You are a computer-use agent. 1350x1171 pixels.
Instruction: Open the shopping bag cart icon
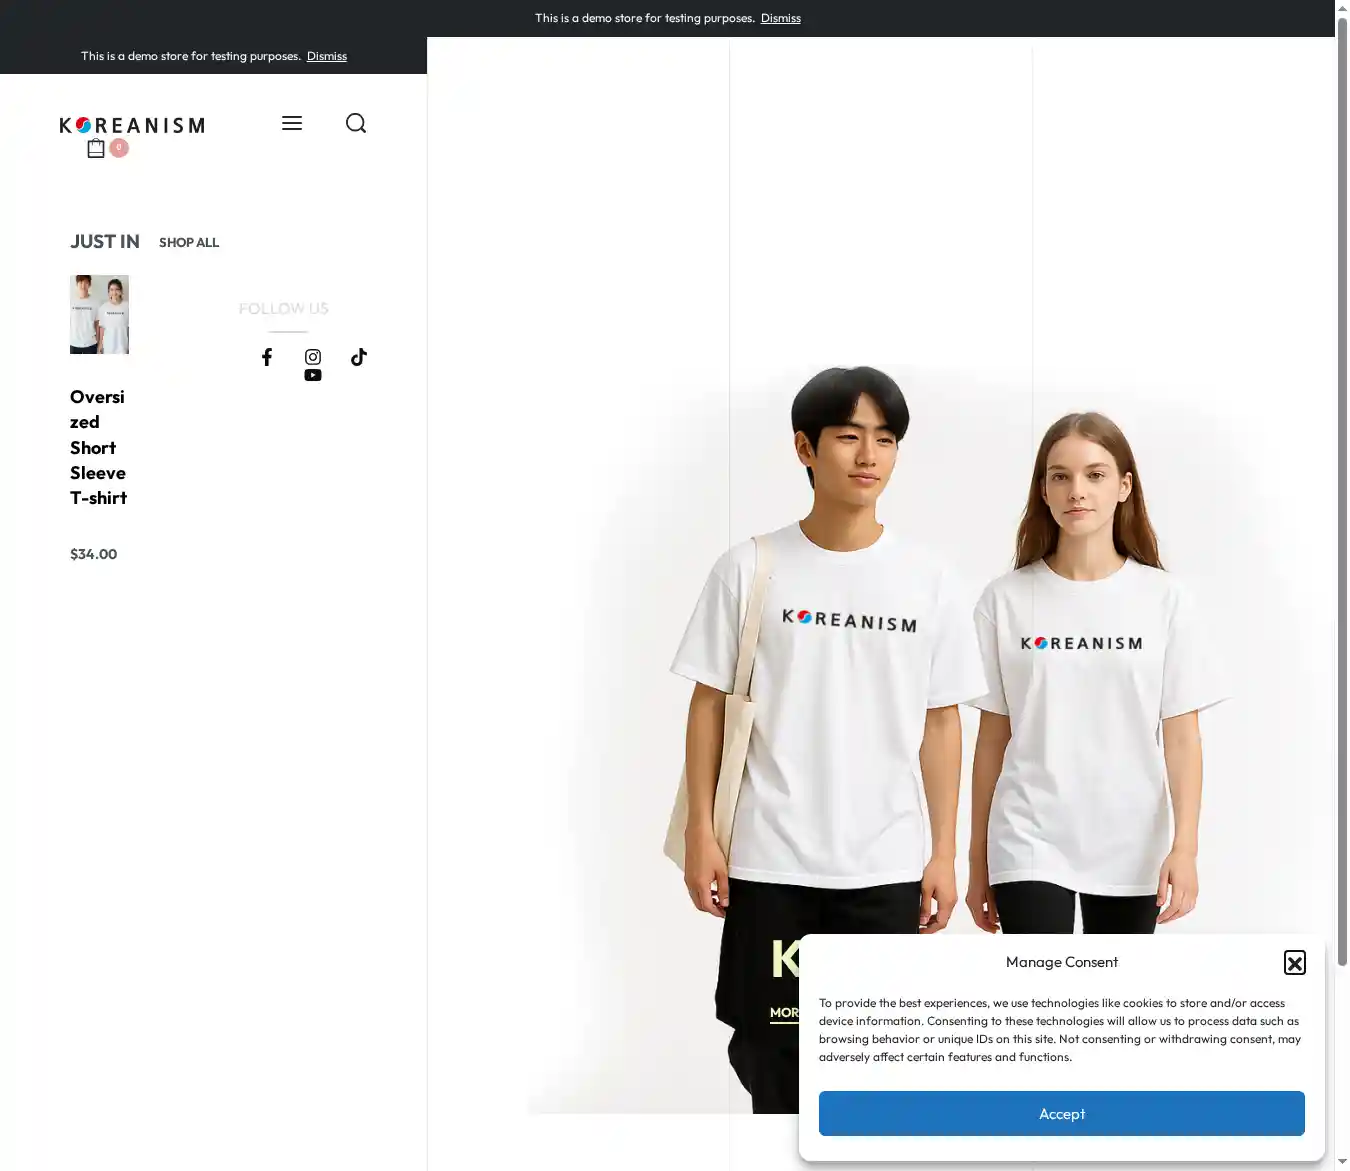pos(96,149)
